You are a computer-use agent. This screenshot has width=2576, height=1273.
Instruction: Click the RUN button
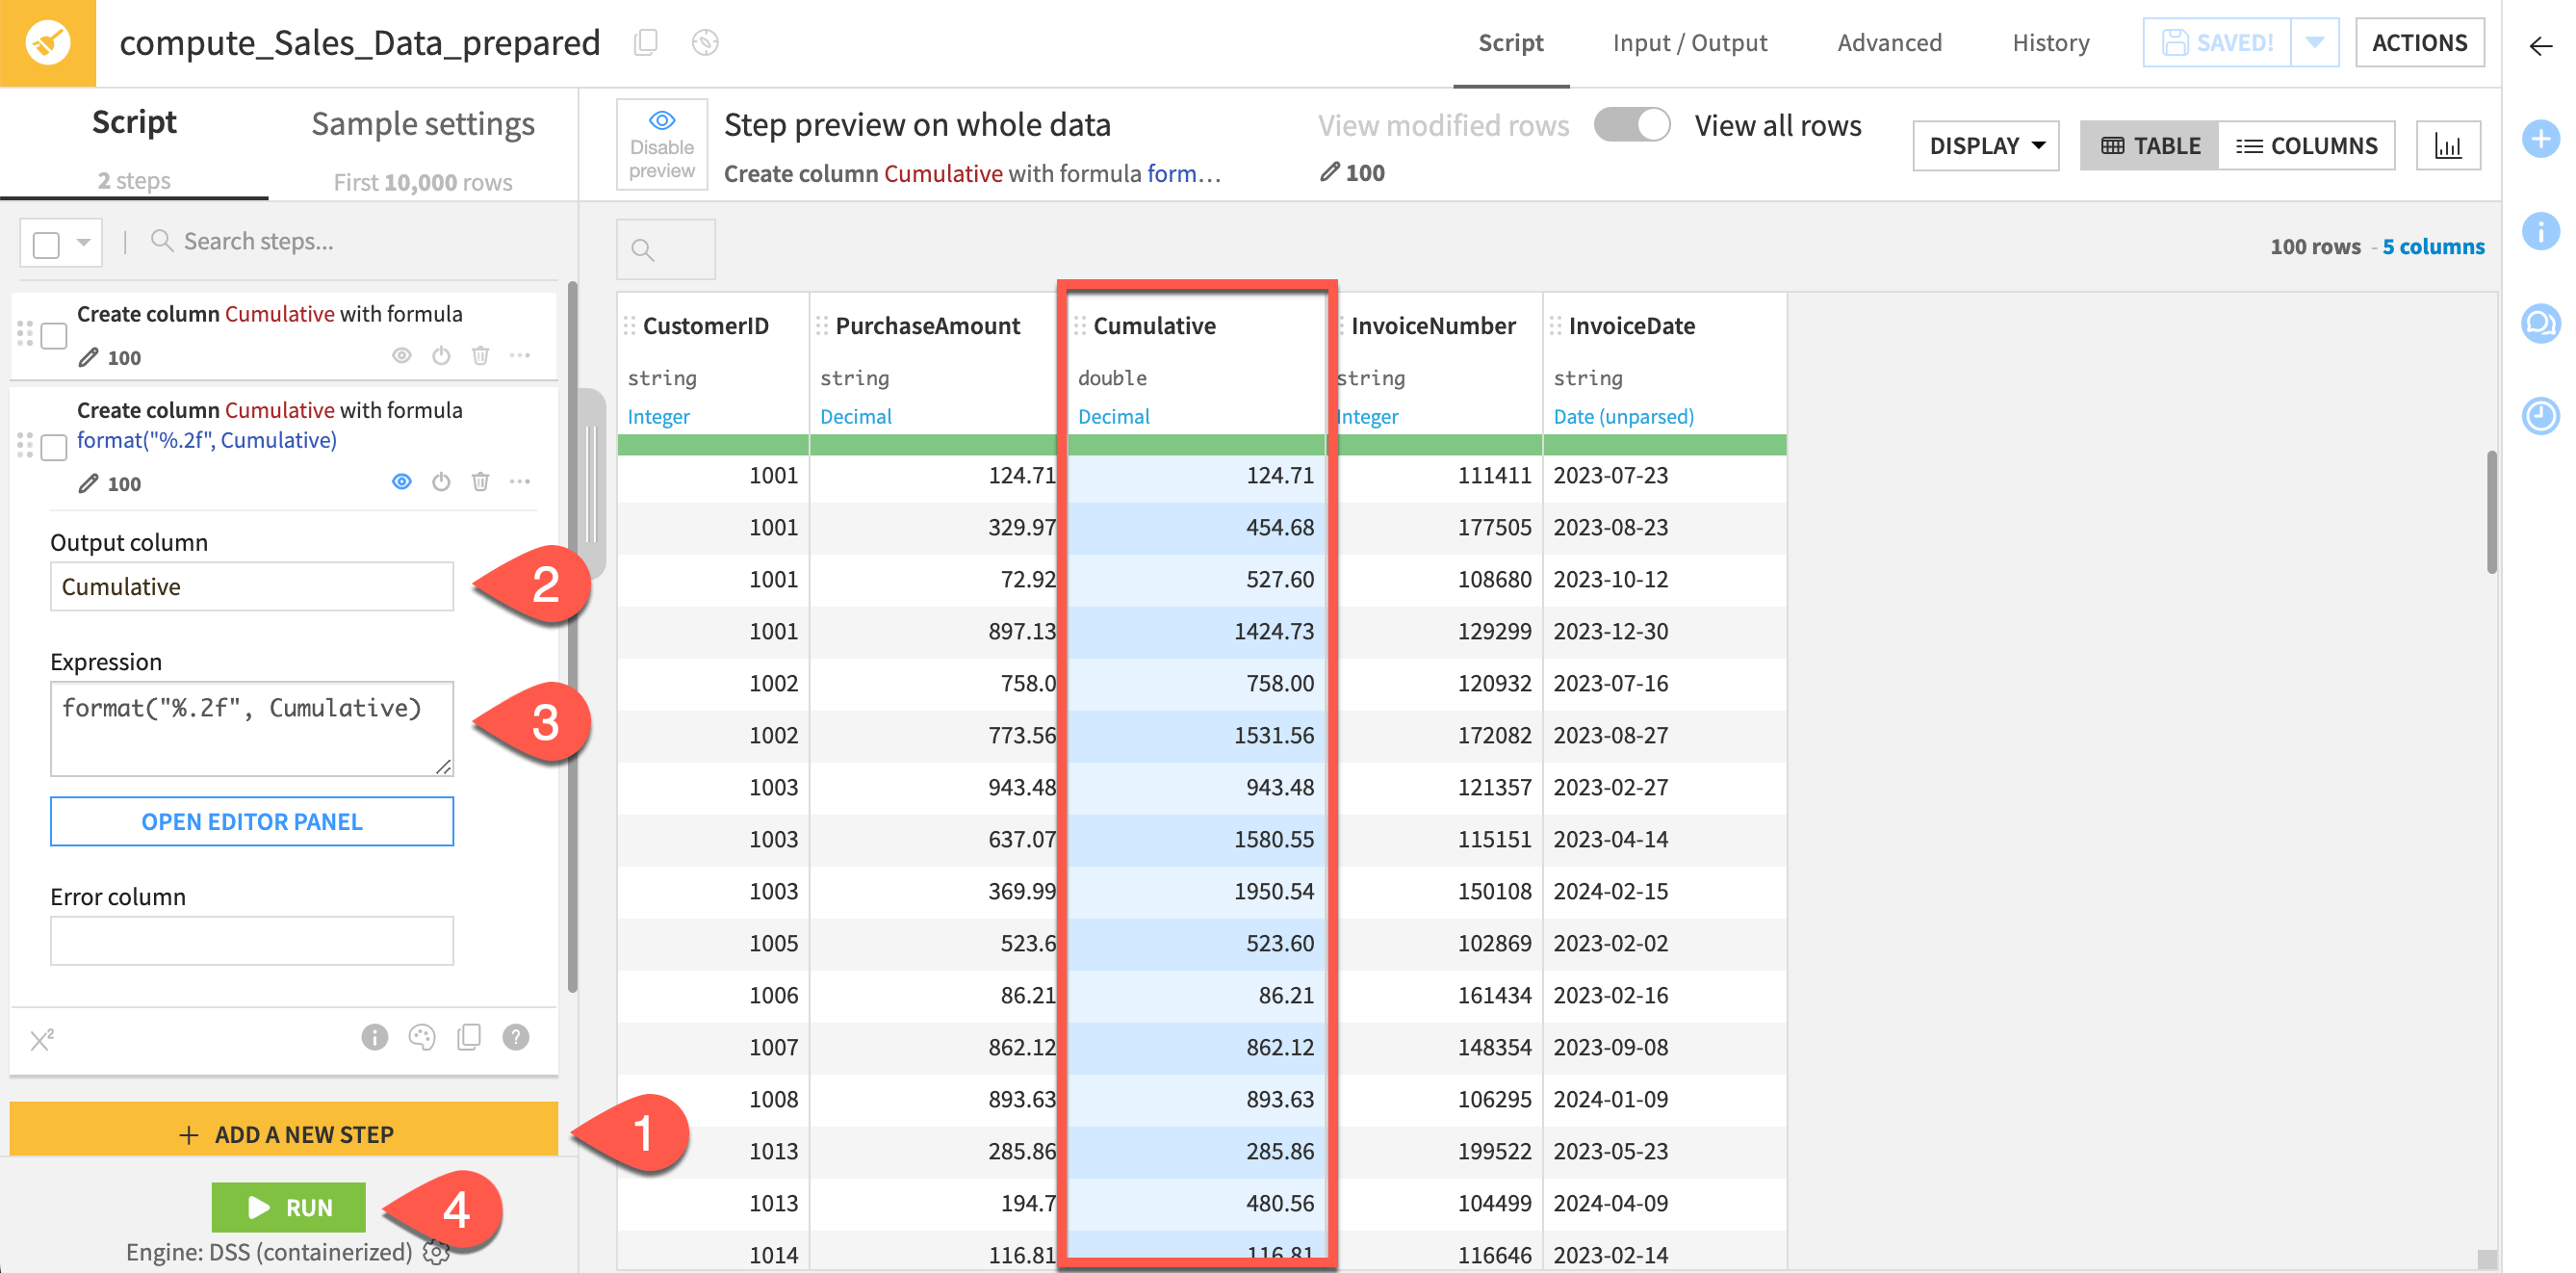(288, 1207)
